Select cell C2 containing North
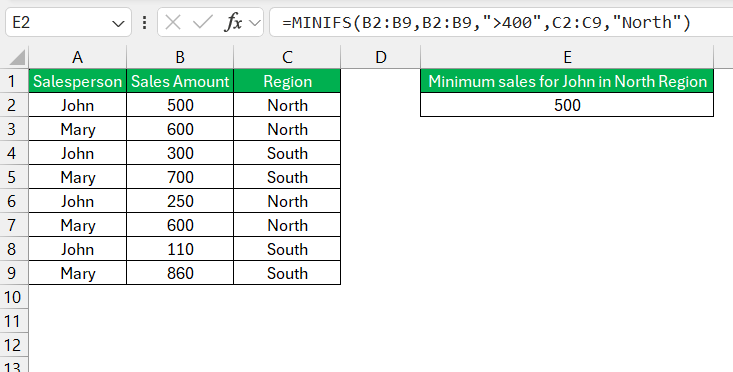This screenshot has width=733, height=372. click(287, 105)
